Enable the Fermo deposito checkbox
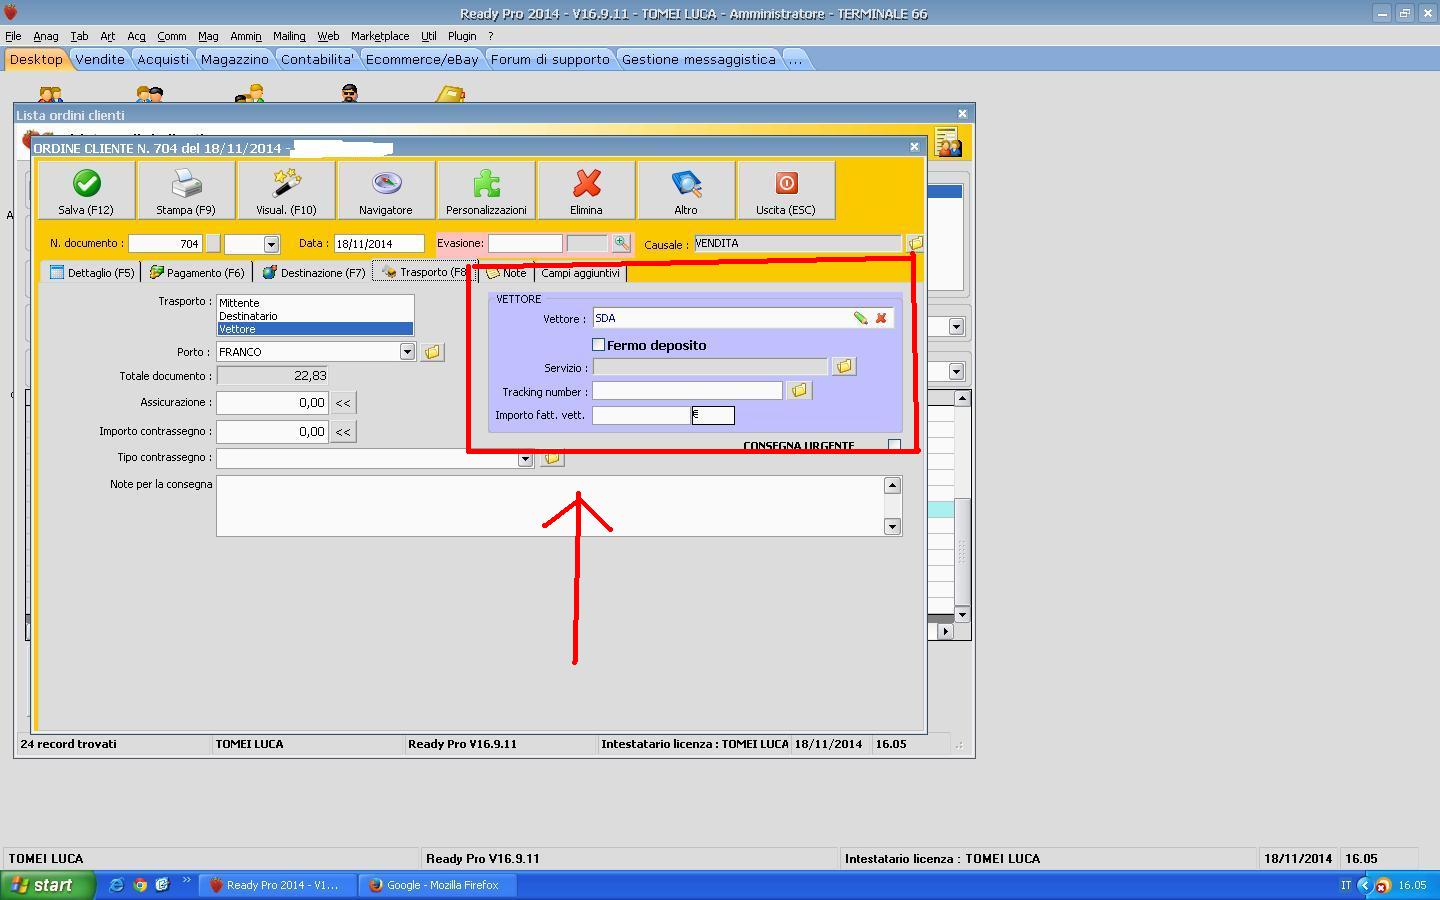The height and width of the screenshot is (900, 1440). pos(599,345)
